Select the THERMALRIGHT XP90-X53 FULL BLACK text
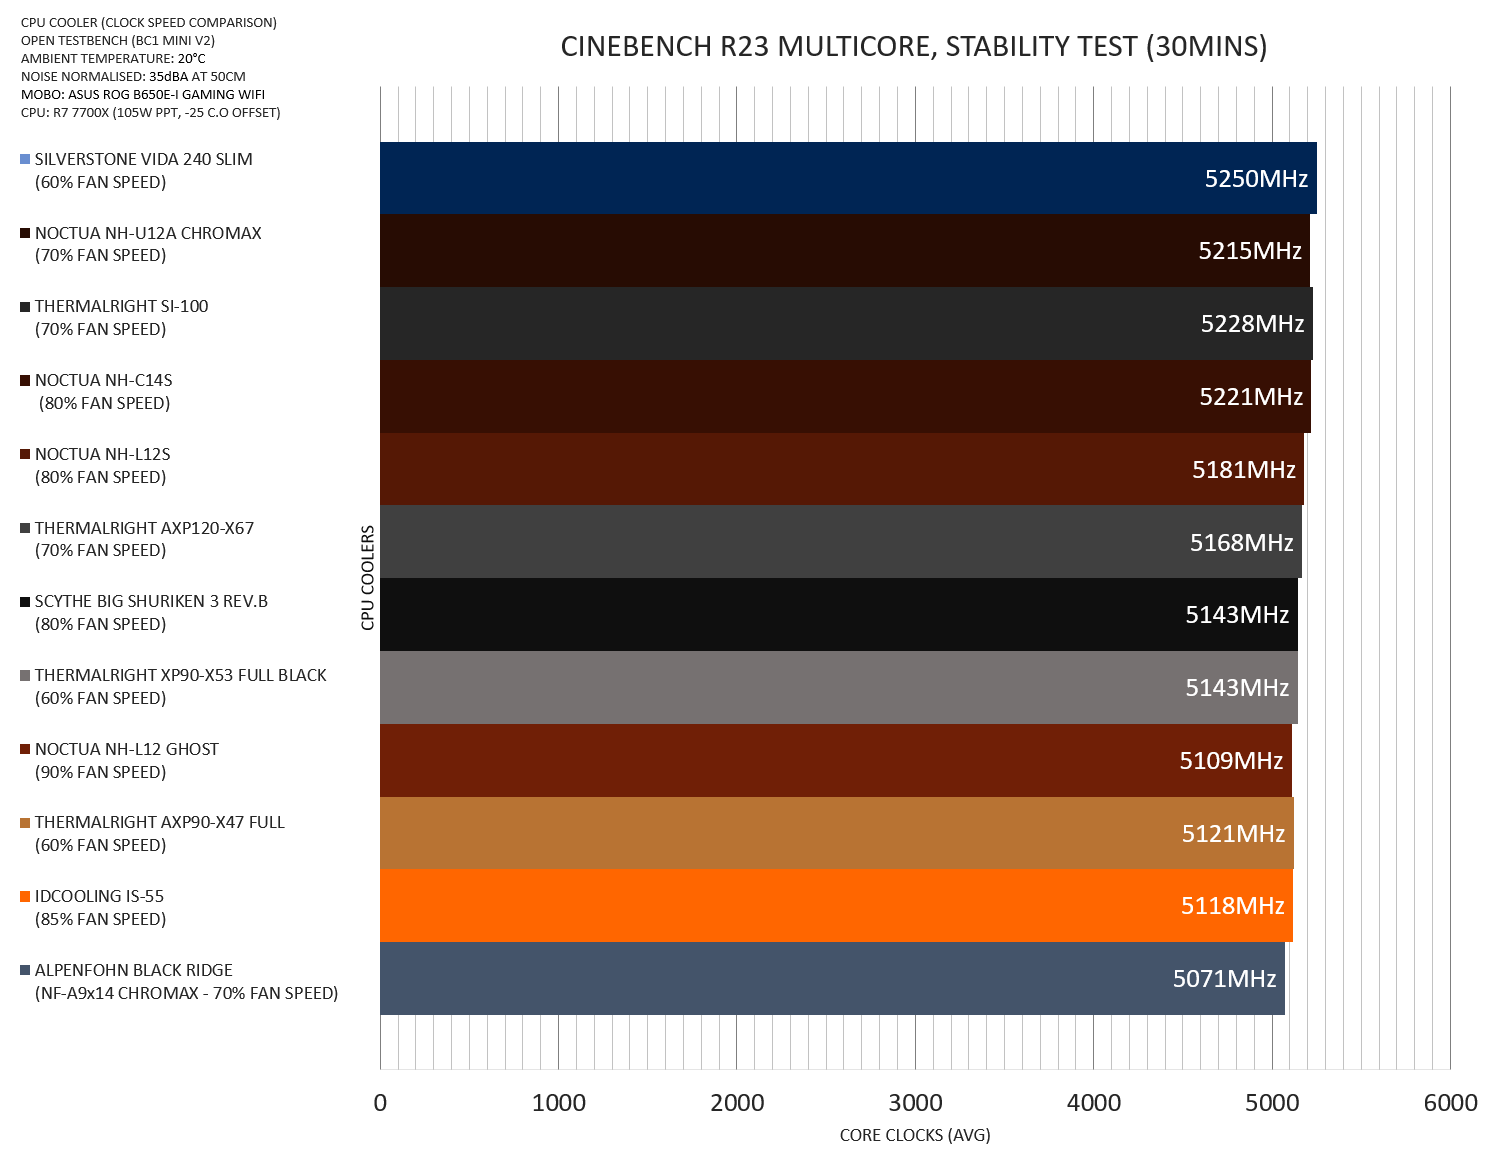This screenshot has width=1493, height=1155. pyautogui.click(x=180, y=675)
